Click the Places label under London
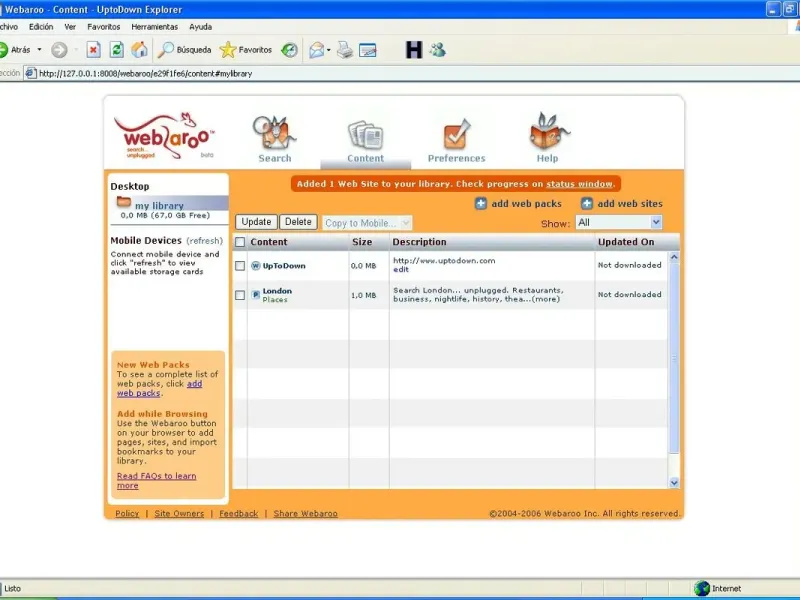This screenshot has height=600, width=800. click(274, 299)
